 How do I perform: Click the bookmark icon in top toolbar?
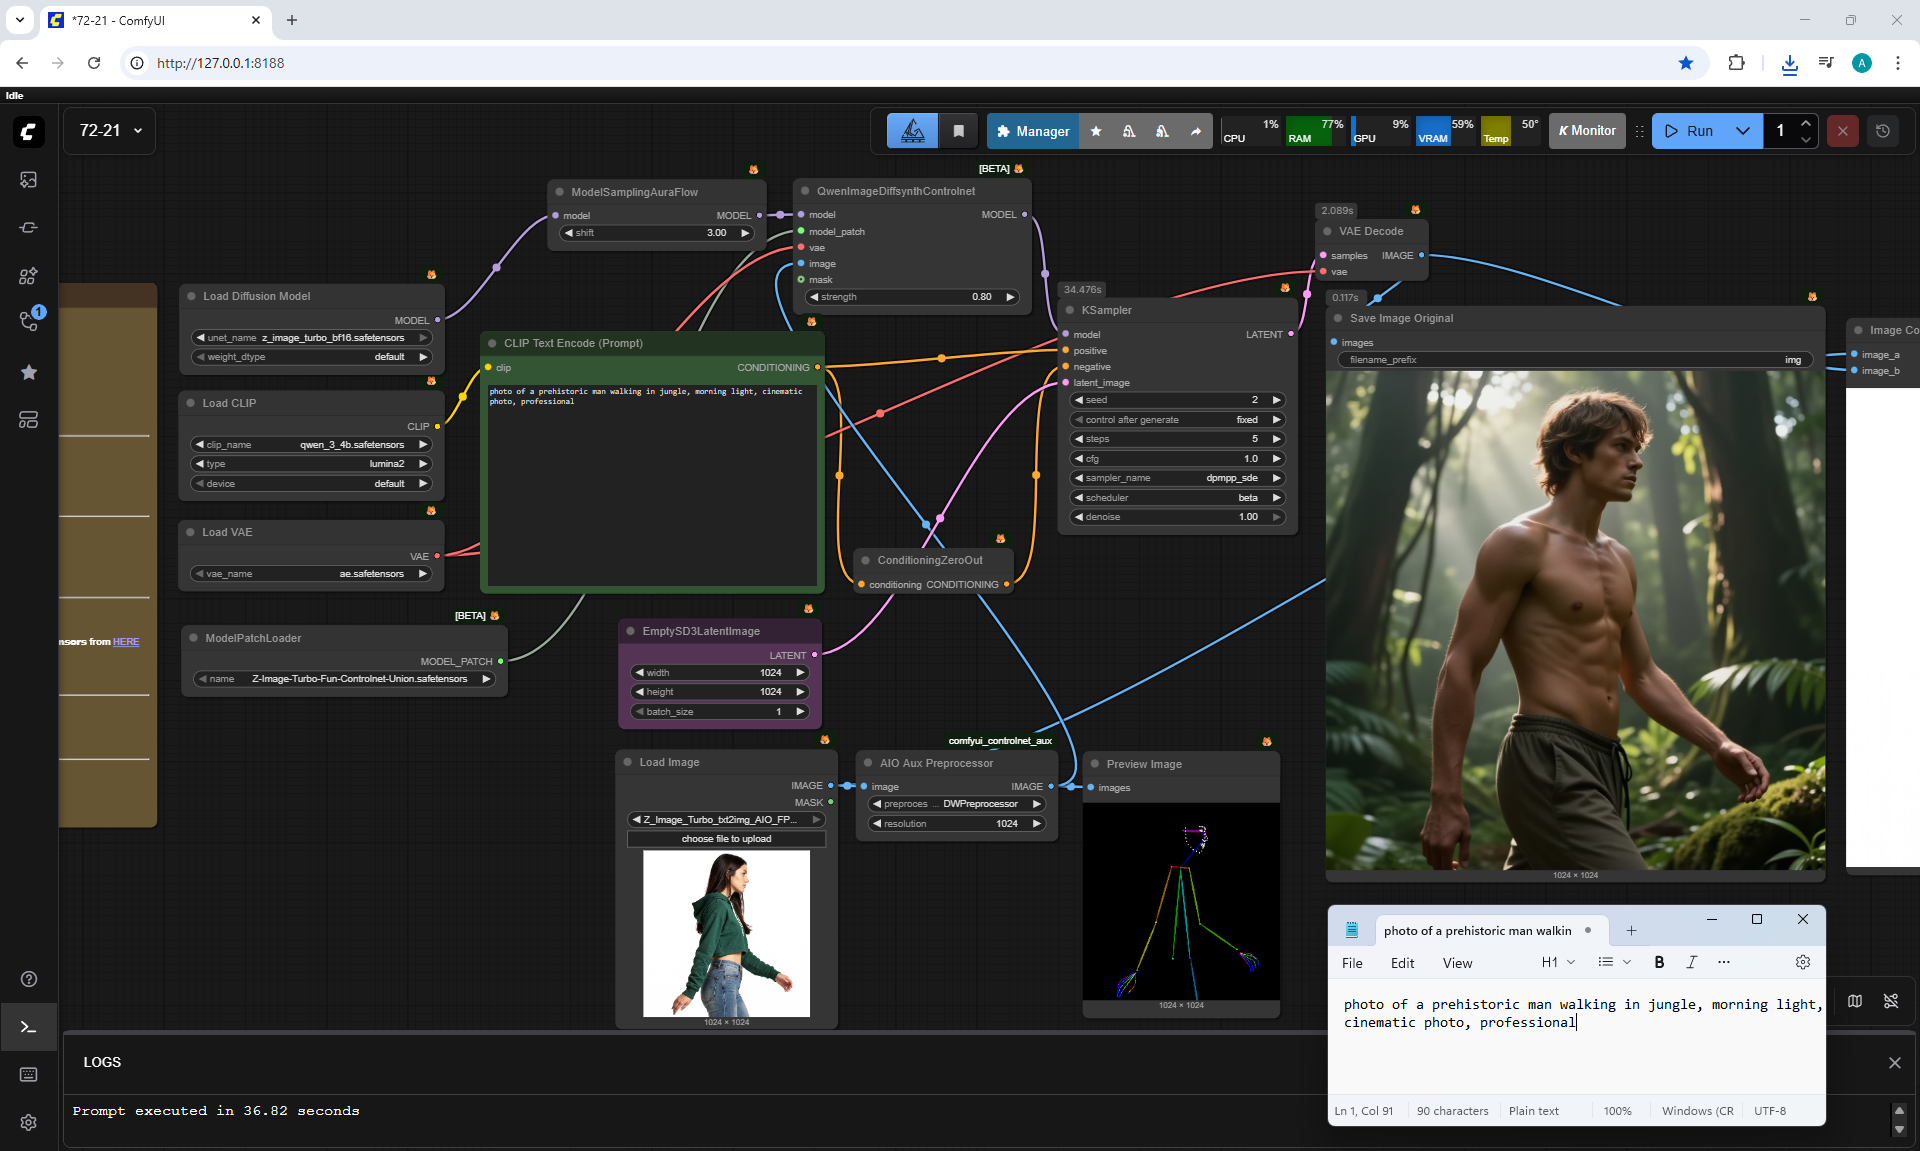pyautogui.click(x=958, y=131)
